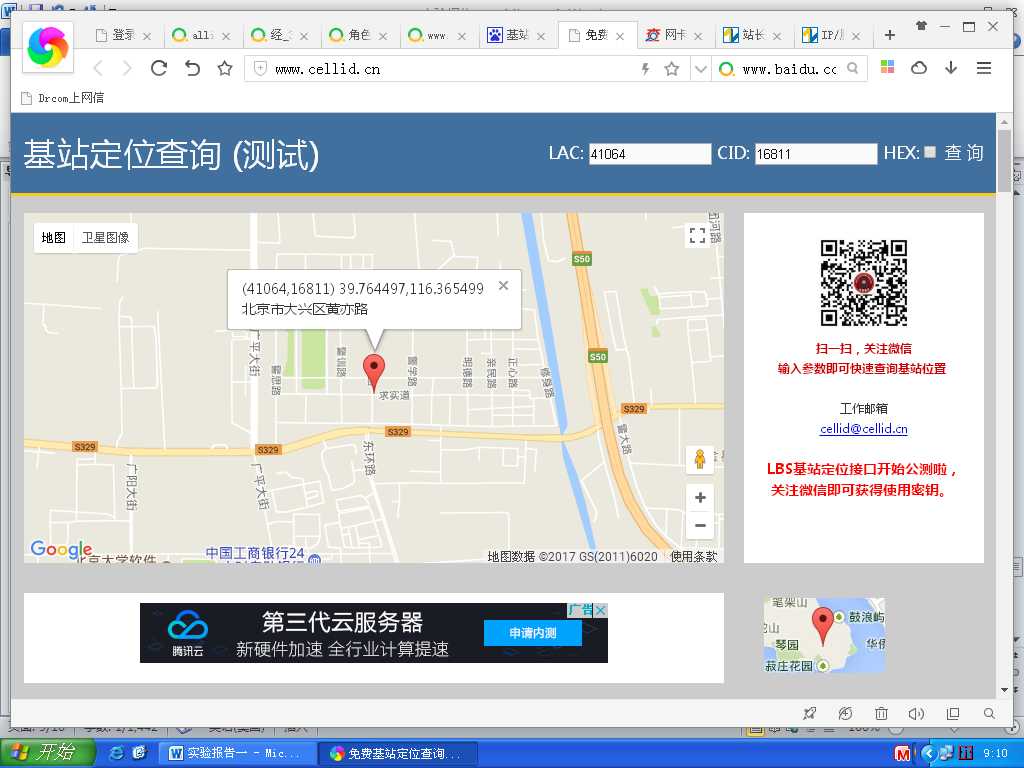Switch to the 角色 tab

(358, 35)
